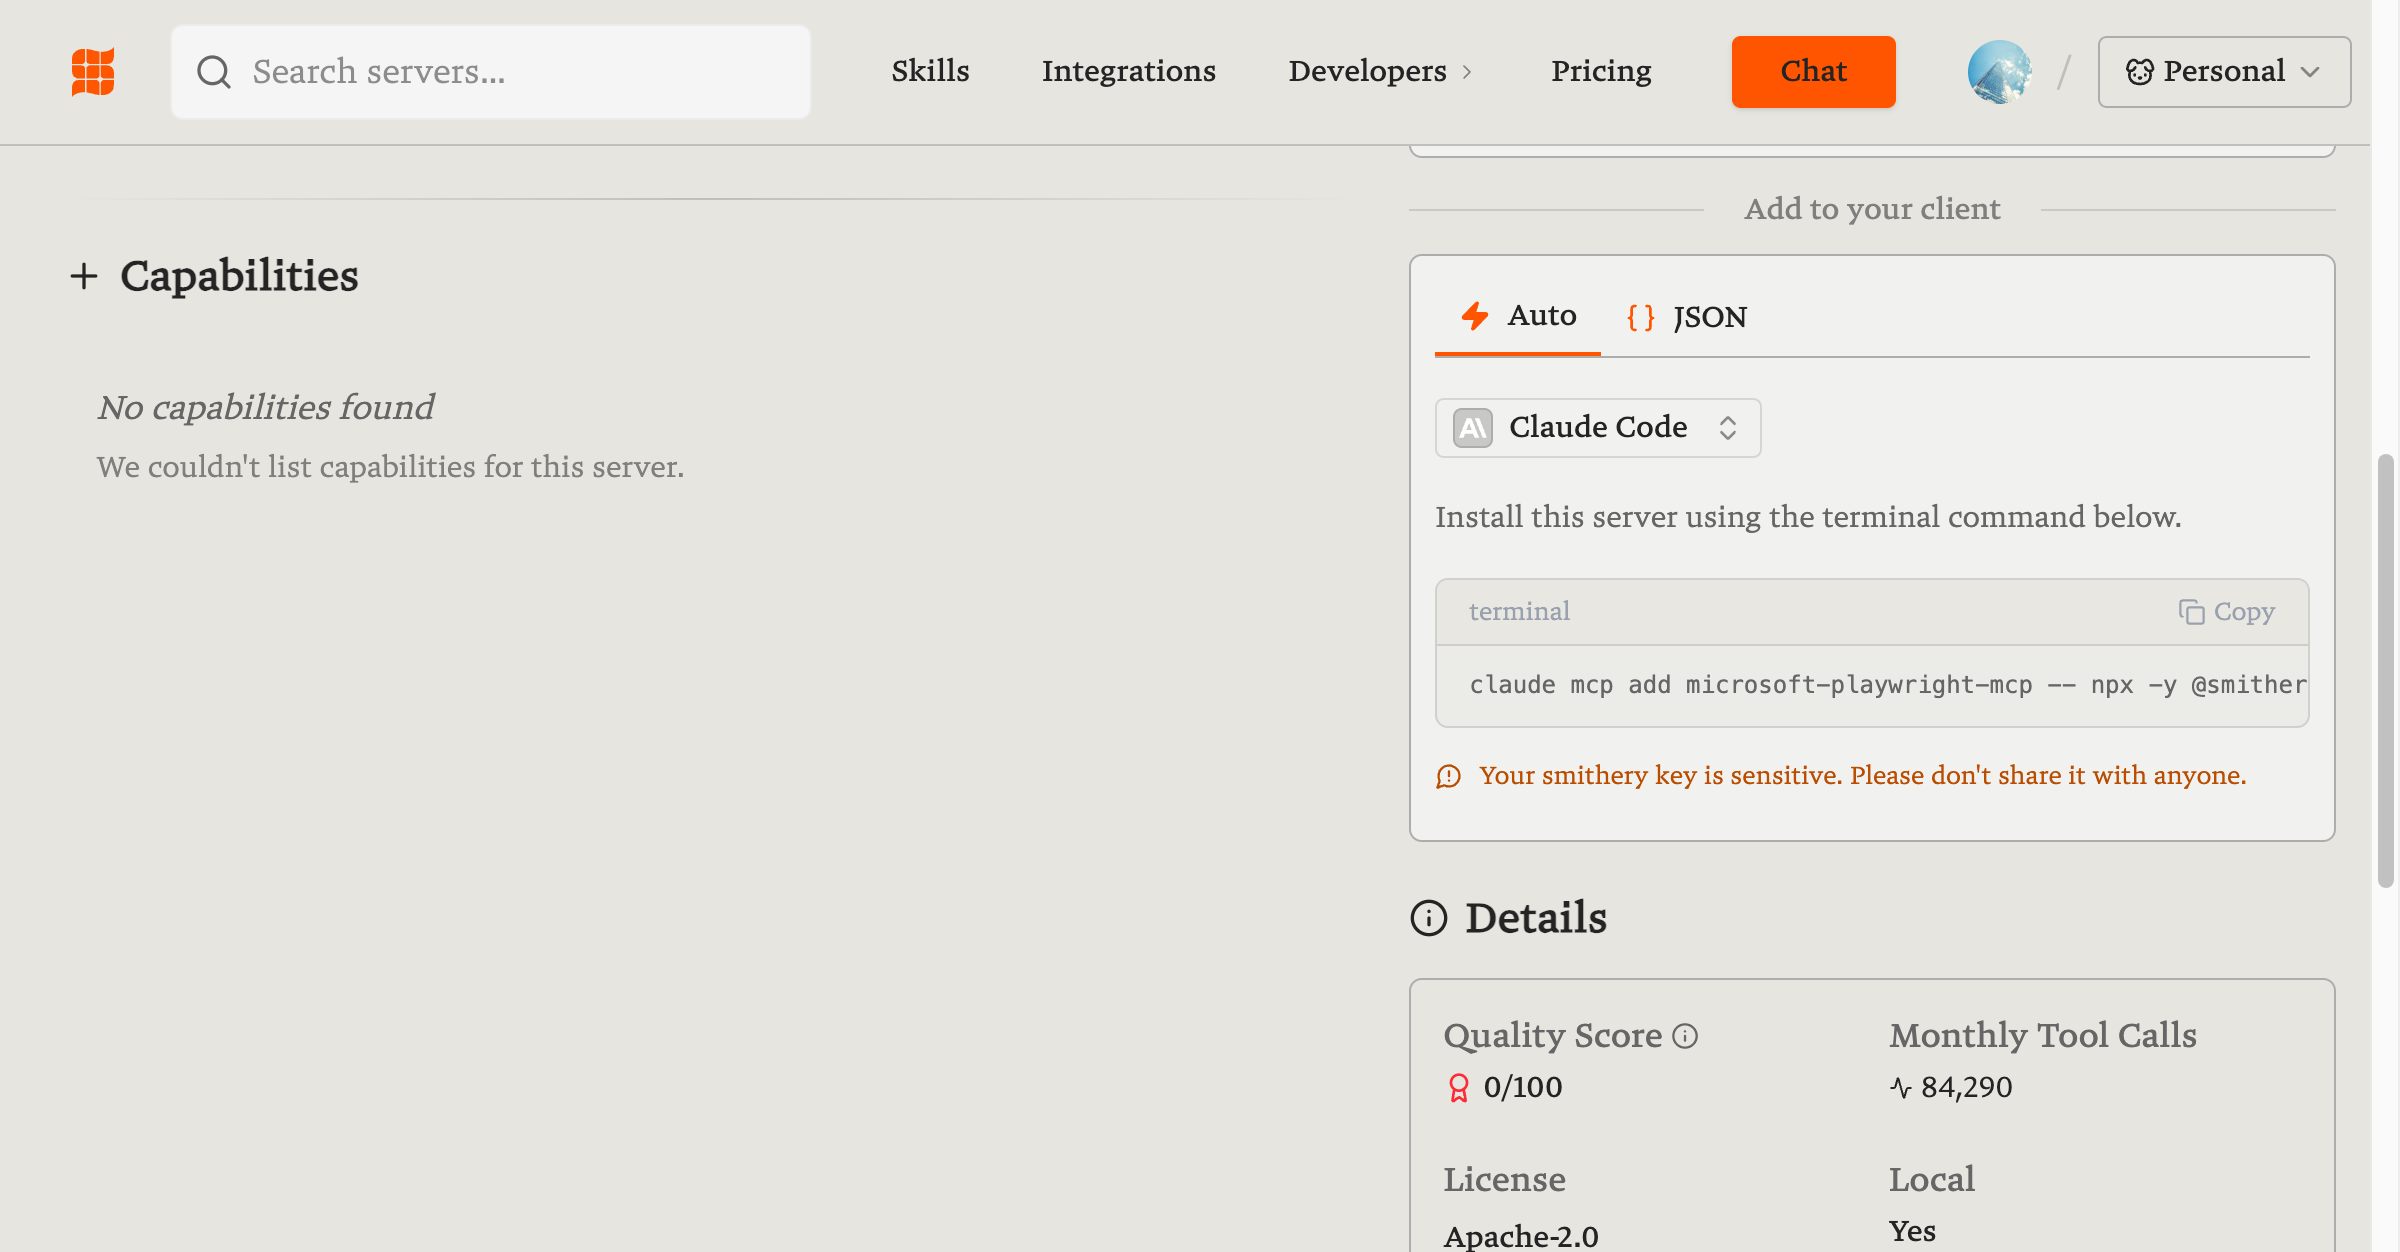Expand the Capabilities section plus icon

pyautogui.click(x=84, y=277)
